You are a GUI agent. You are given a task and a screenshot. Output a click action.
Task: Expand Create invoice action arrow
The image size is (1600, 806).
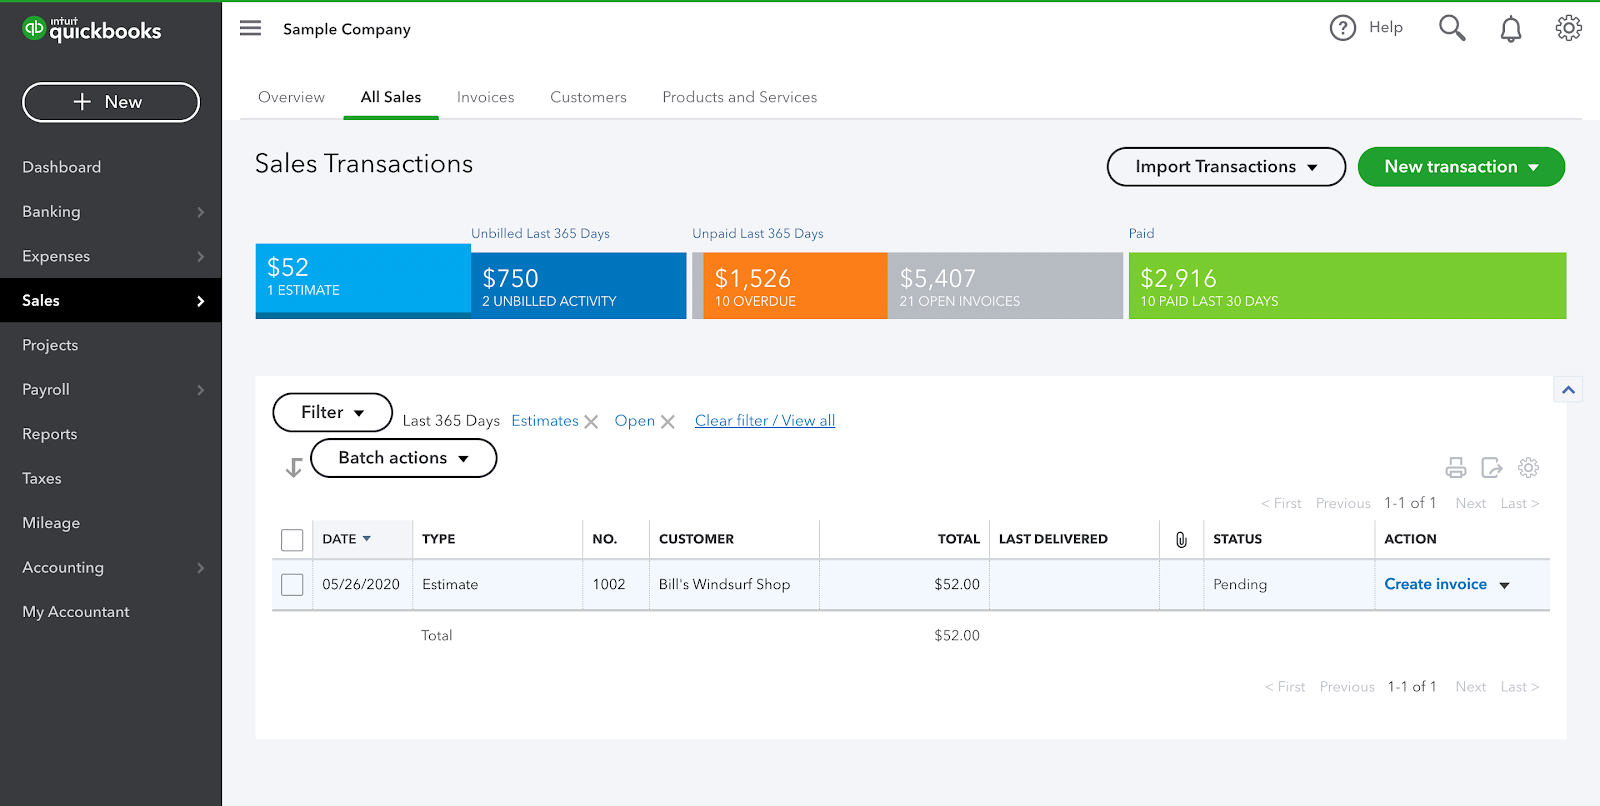pyautogui.click(x=1504, y=585)
